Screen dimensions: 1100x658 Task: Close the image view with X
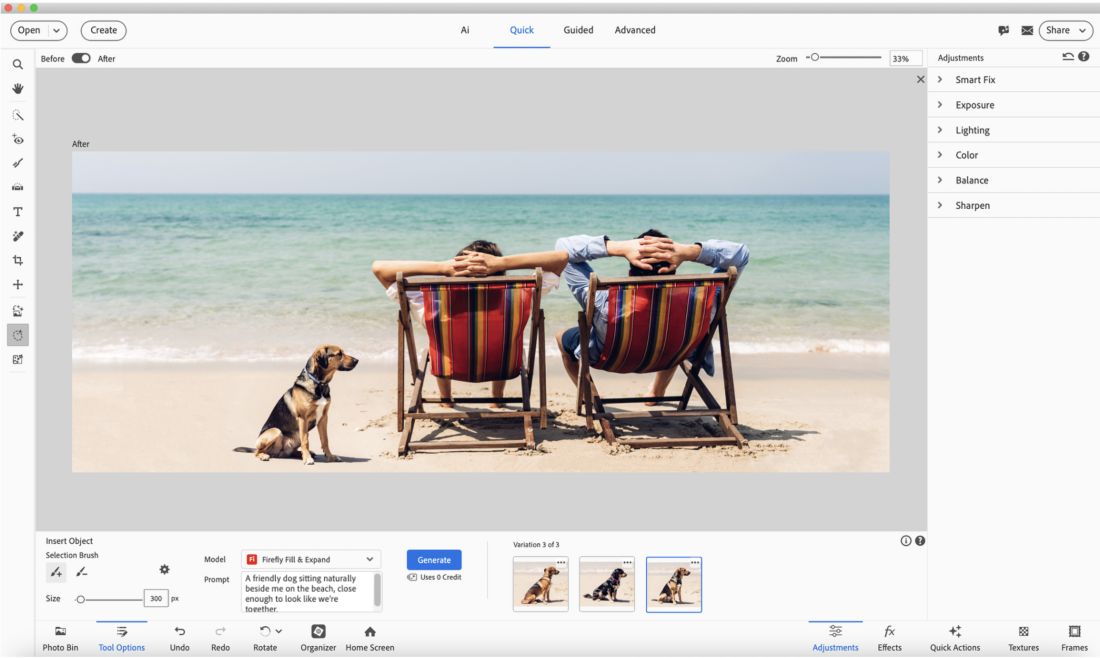tap(920, 79)
